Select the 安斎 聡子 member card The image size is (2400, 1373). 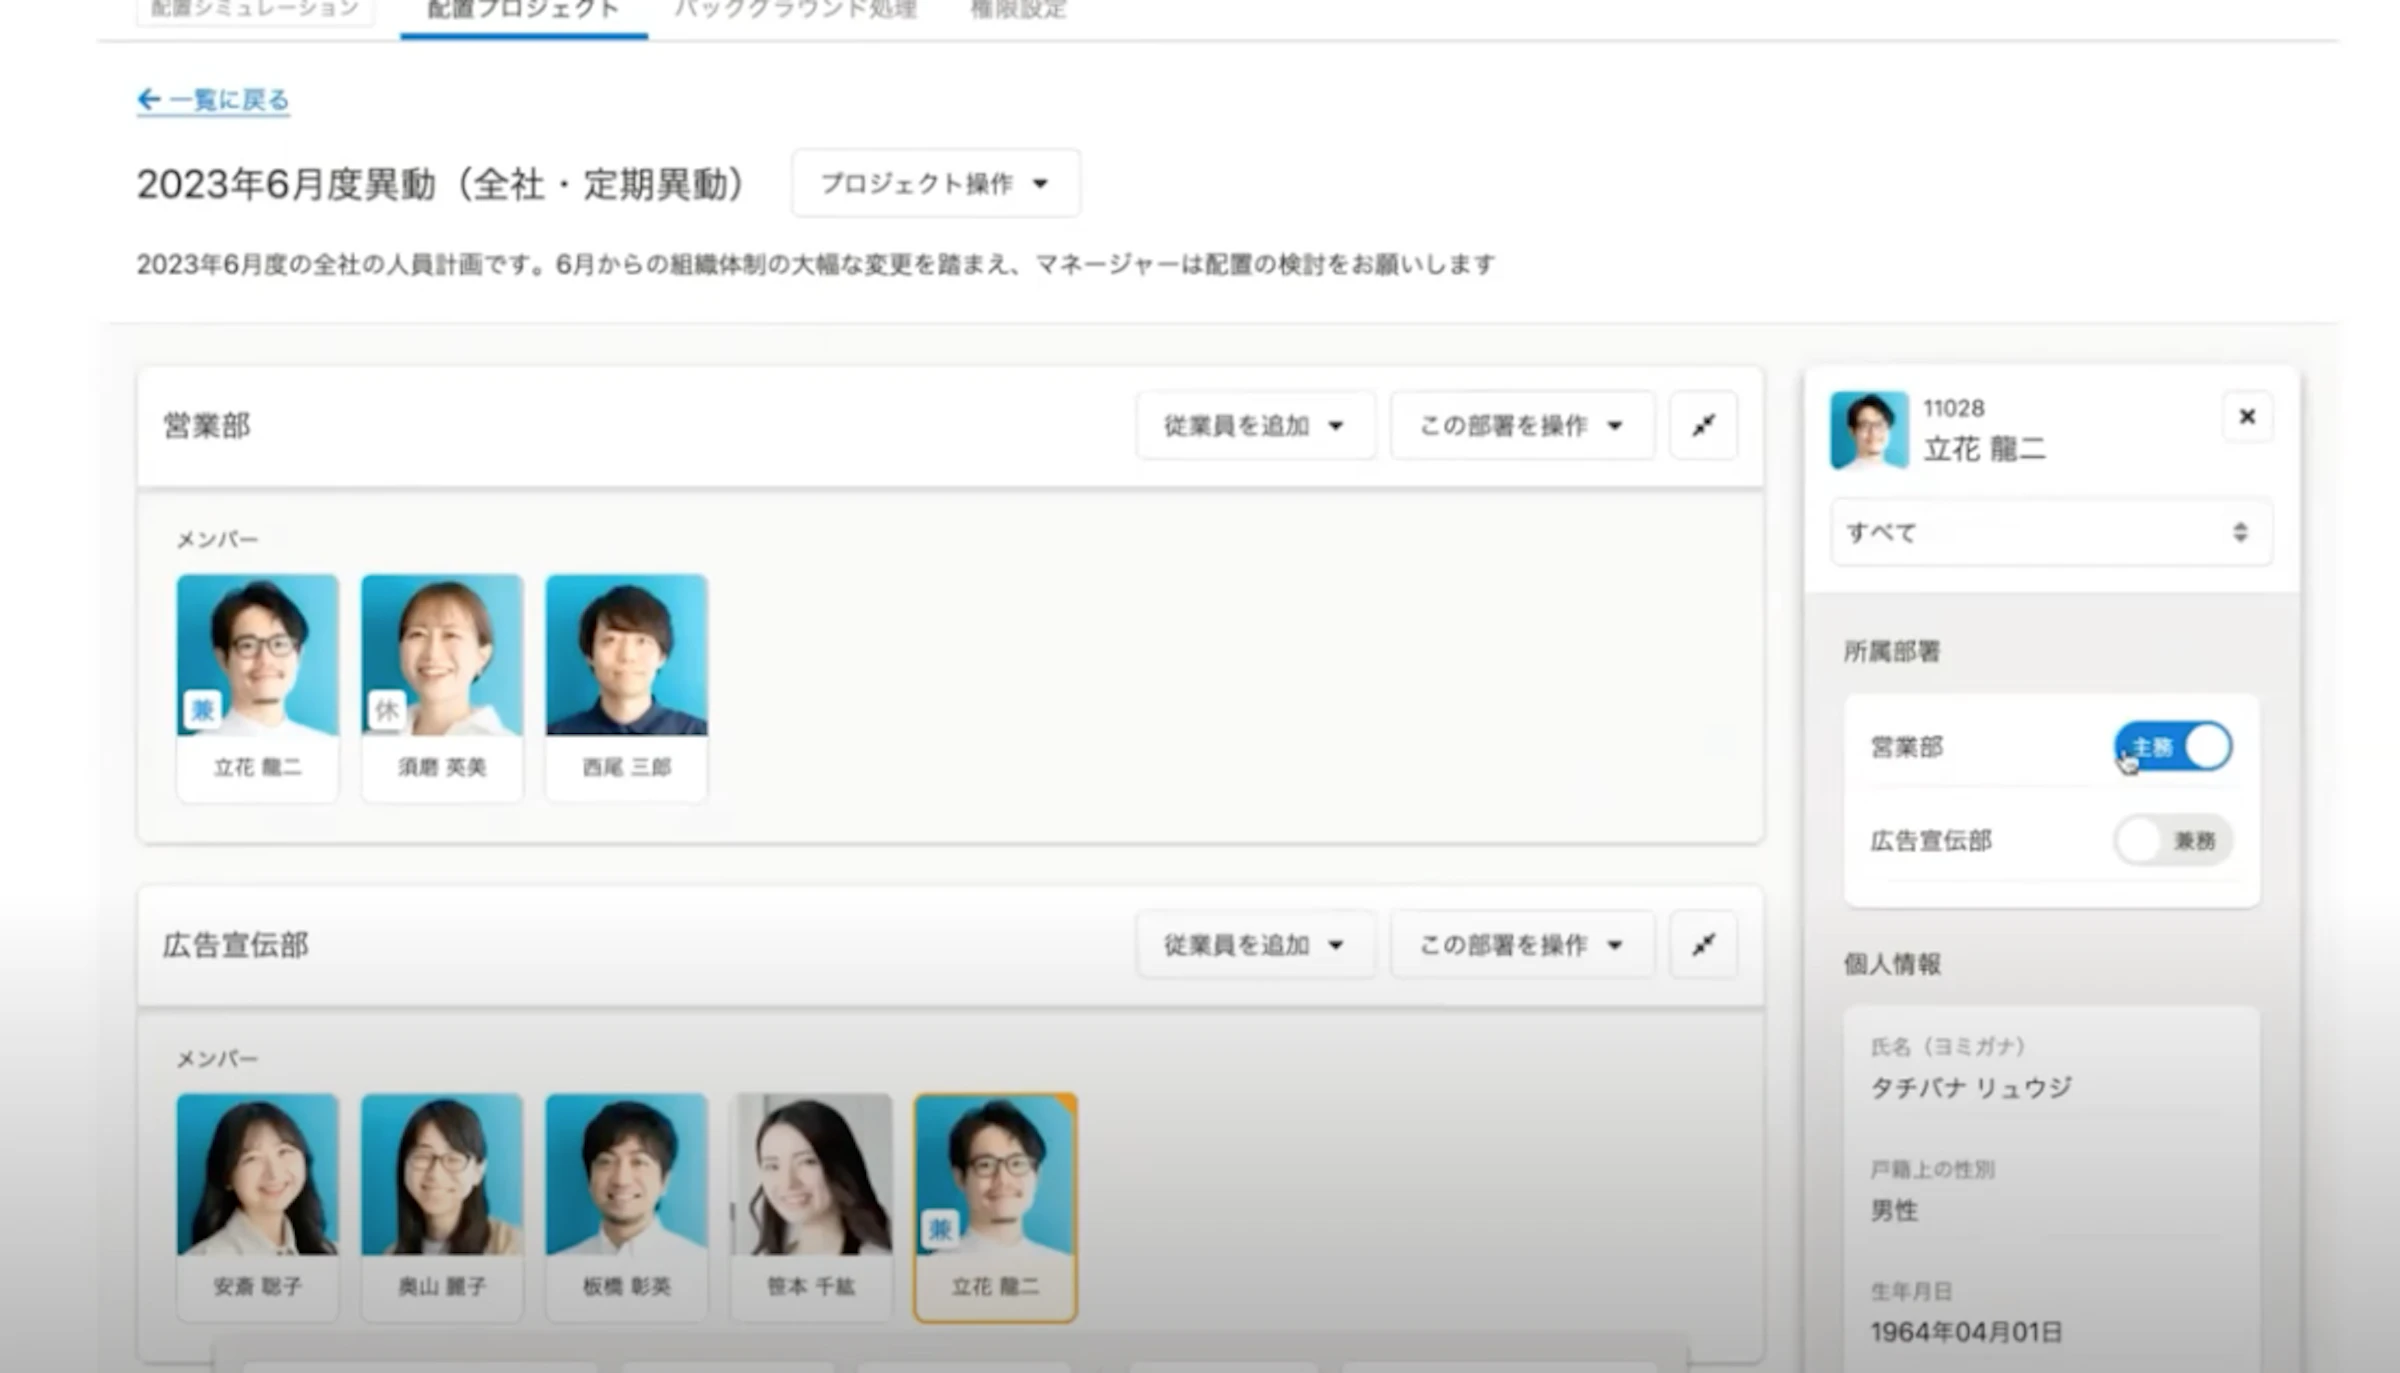point(257,1206)
